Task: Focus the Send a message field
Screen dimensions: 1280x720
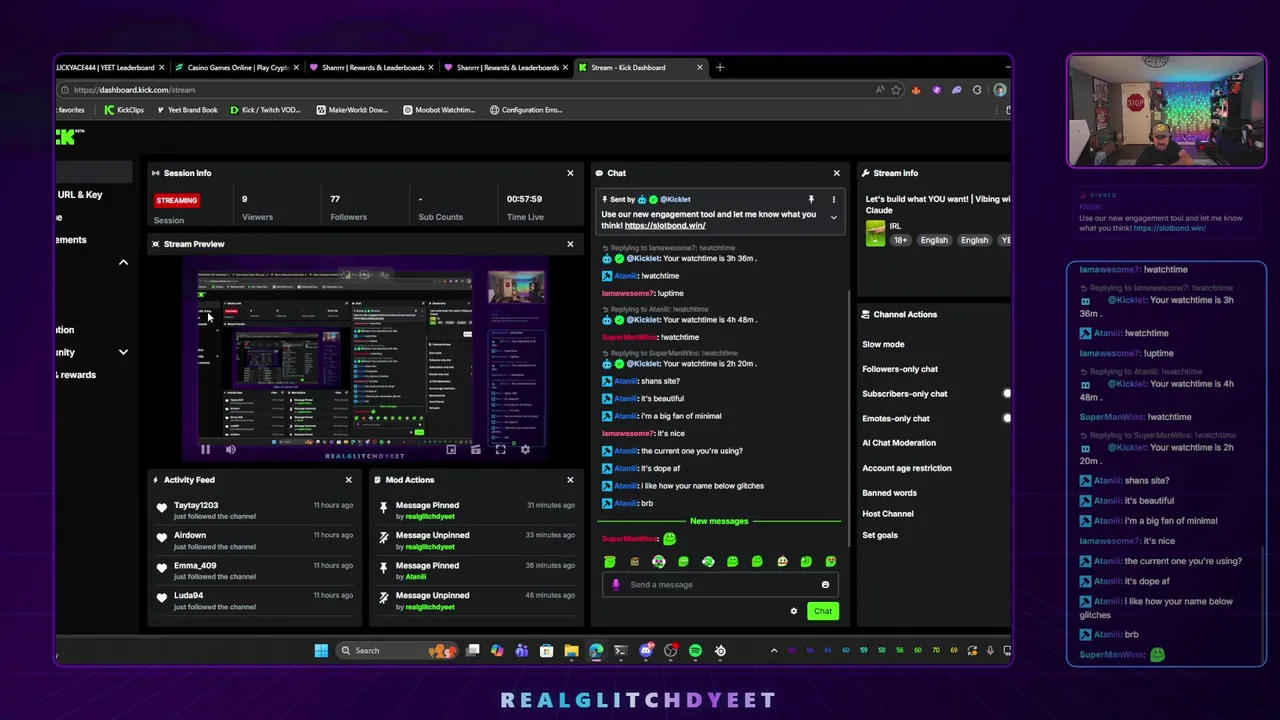Action: (720, 585)
